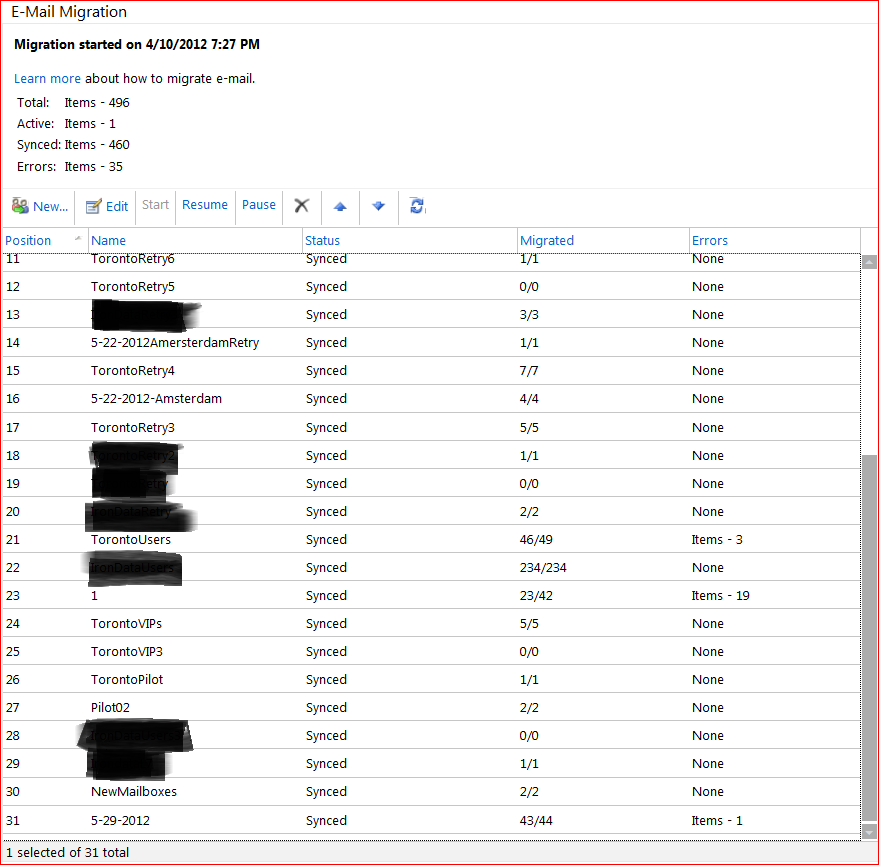This screenshot has width=879, height=865.
Task: Click the Errors: Items - 35 summary
Action: [70, 166]
